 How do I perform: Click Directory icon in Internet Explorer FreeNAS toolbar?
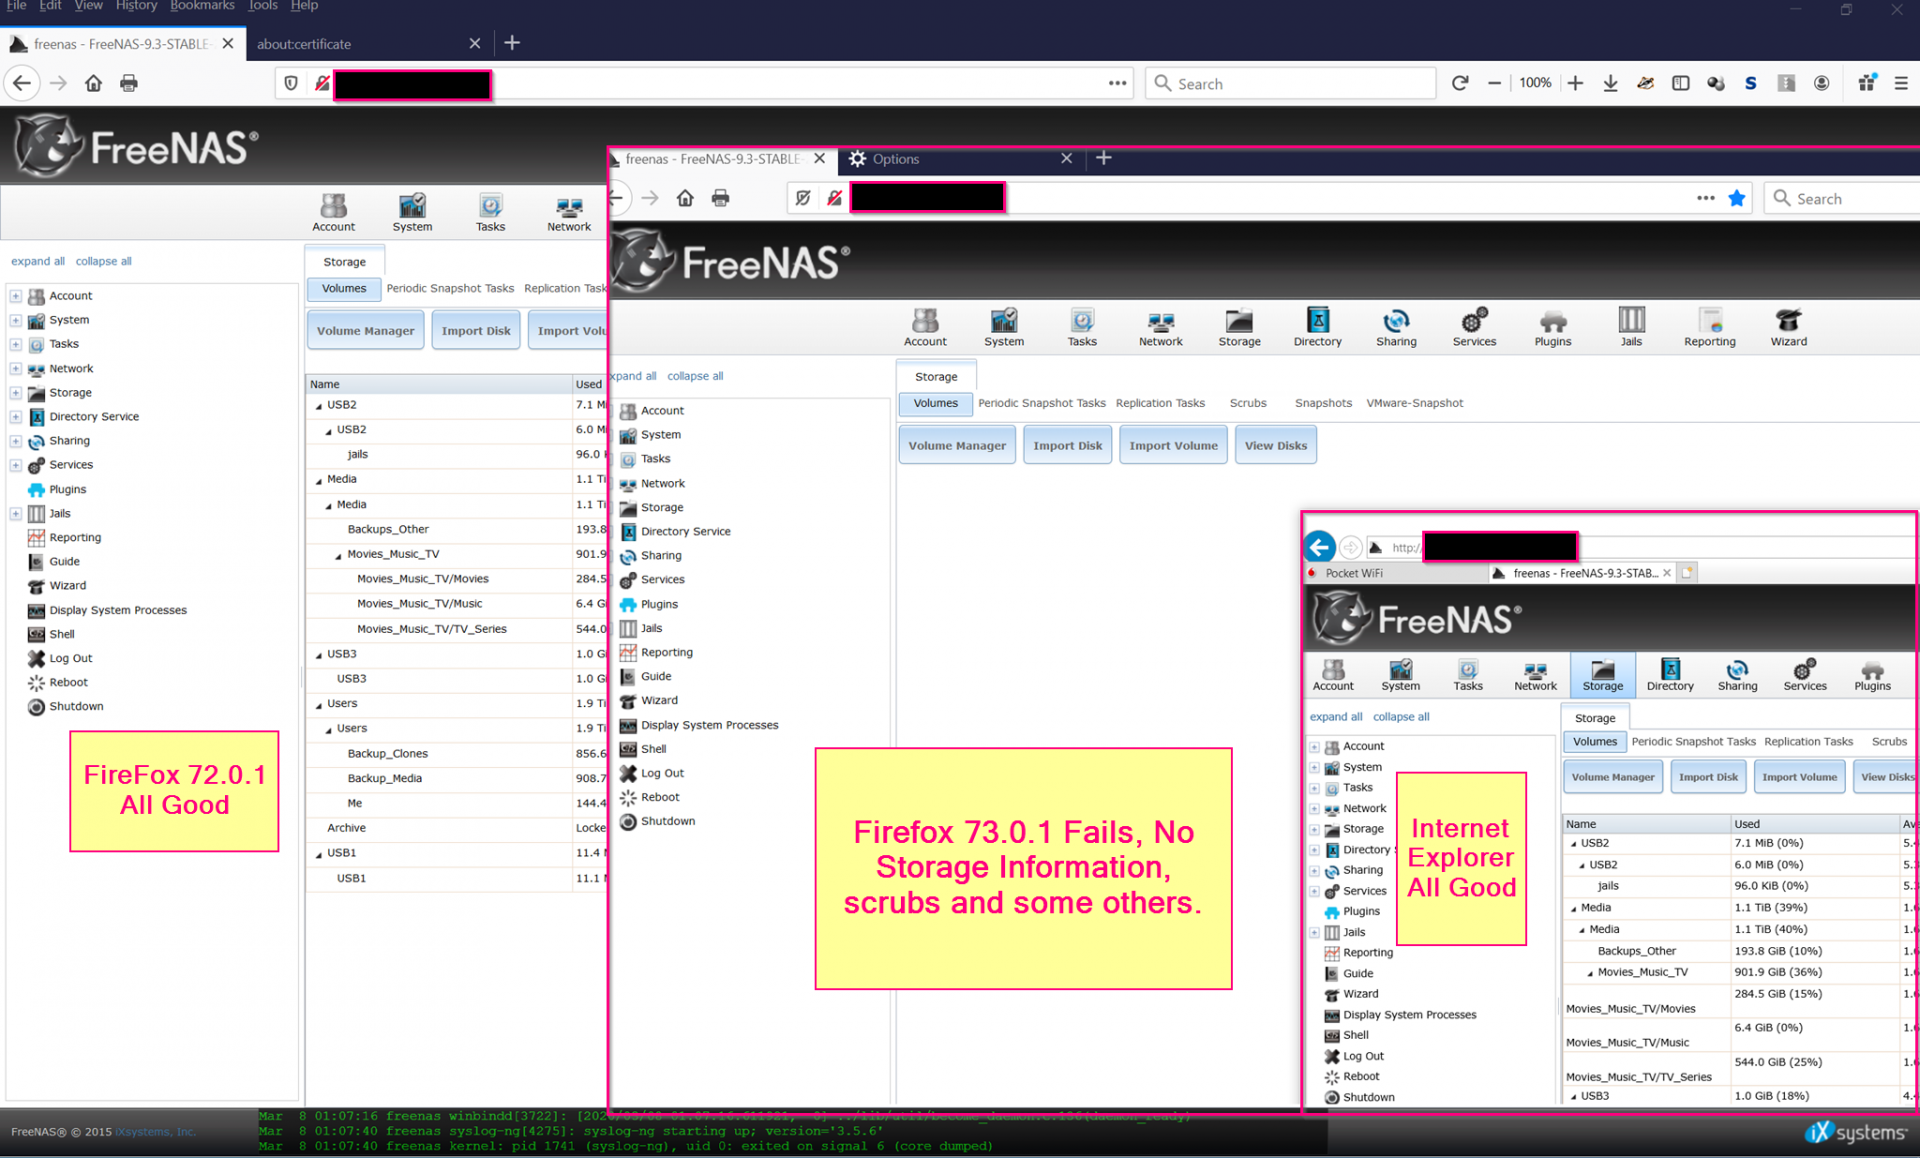pos(1670,674)
